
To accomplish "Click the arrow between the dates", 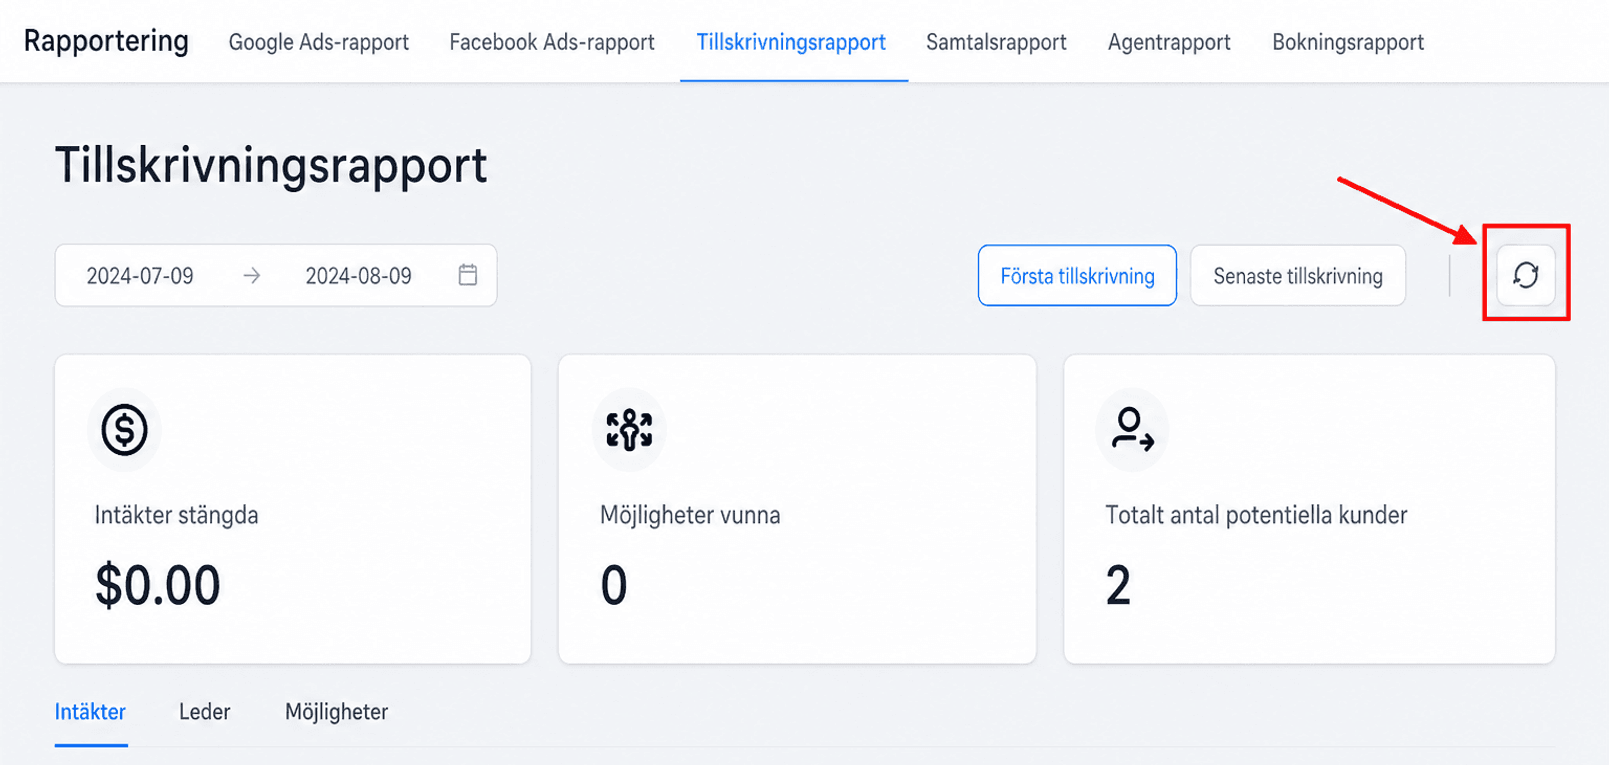I will (x=252, y=275).
